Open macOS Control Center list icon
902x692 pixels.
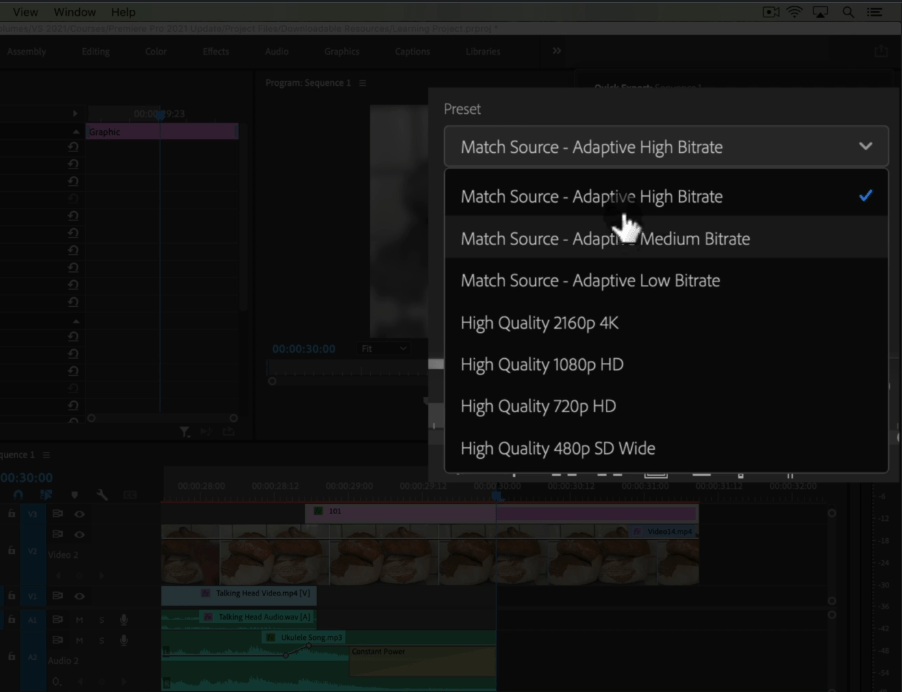[874, 12]
